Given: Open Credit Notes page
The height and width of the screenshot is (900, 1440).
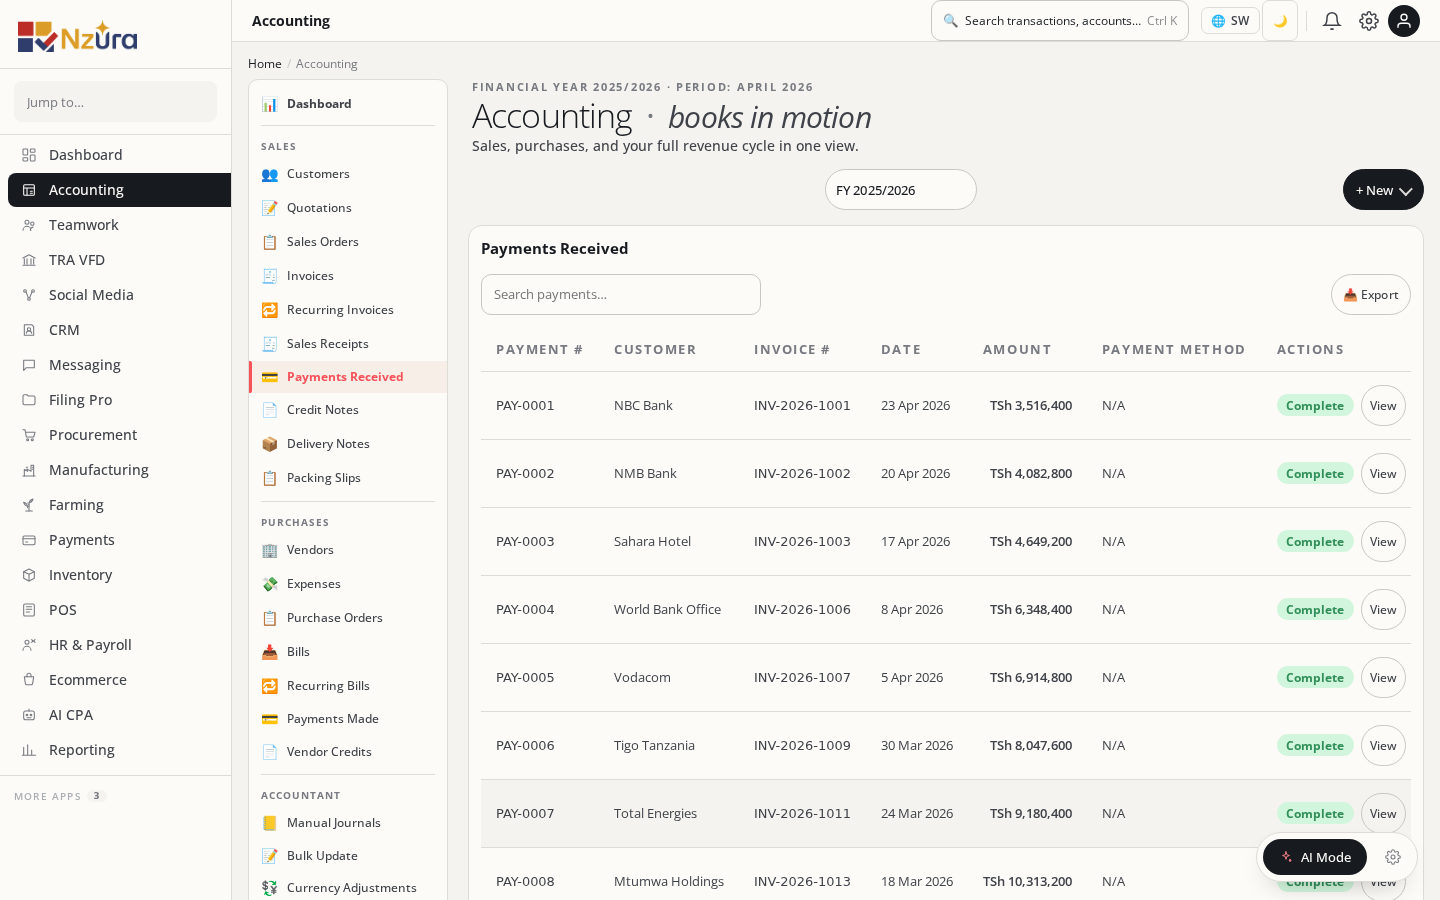Looking at the screenshot, I should 348,410.
